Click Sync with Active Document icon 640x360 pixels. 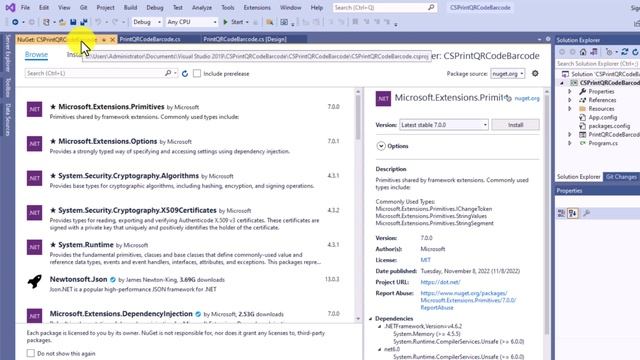coord(624,52)
